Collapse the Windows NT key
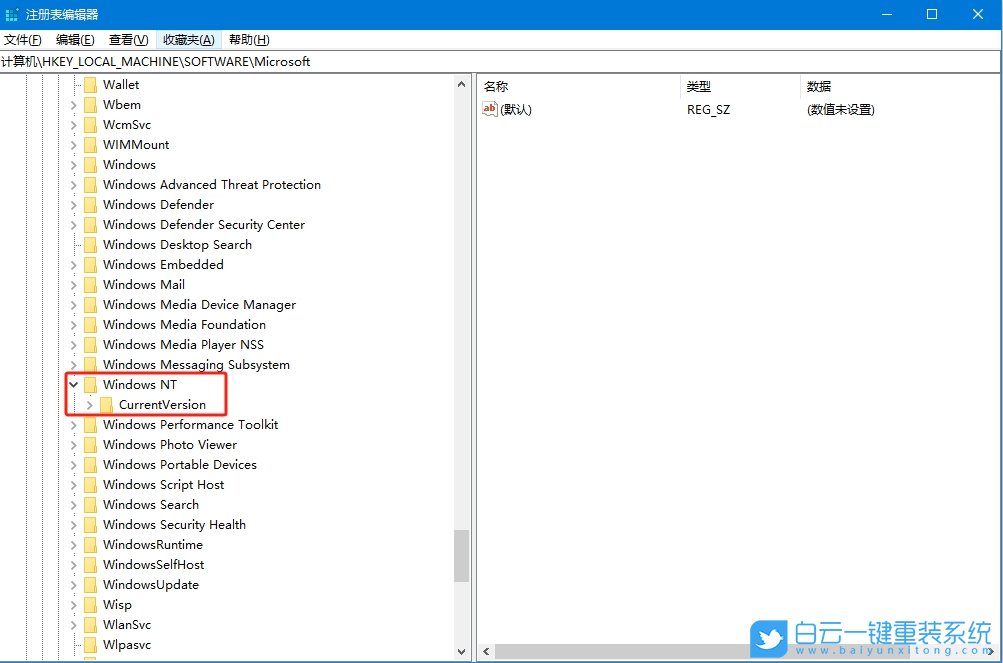Image resolution: width=1003 pixels, height=663 pixels. coord(73,384)
